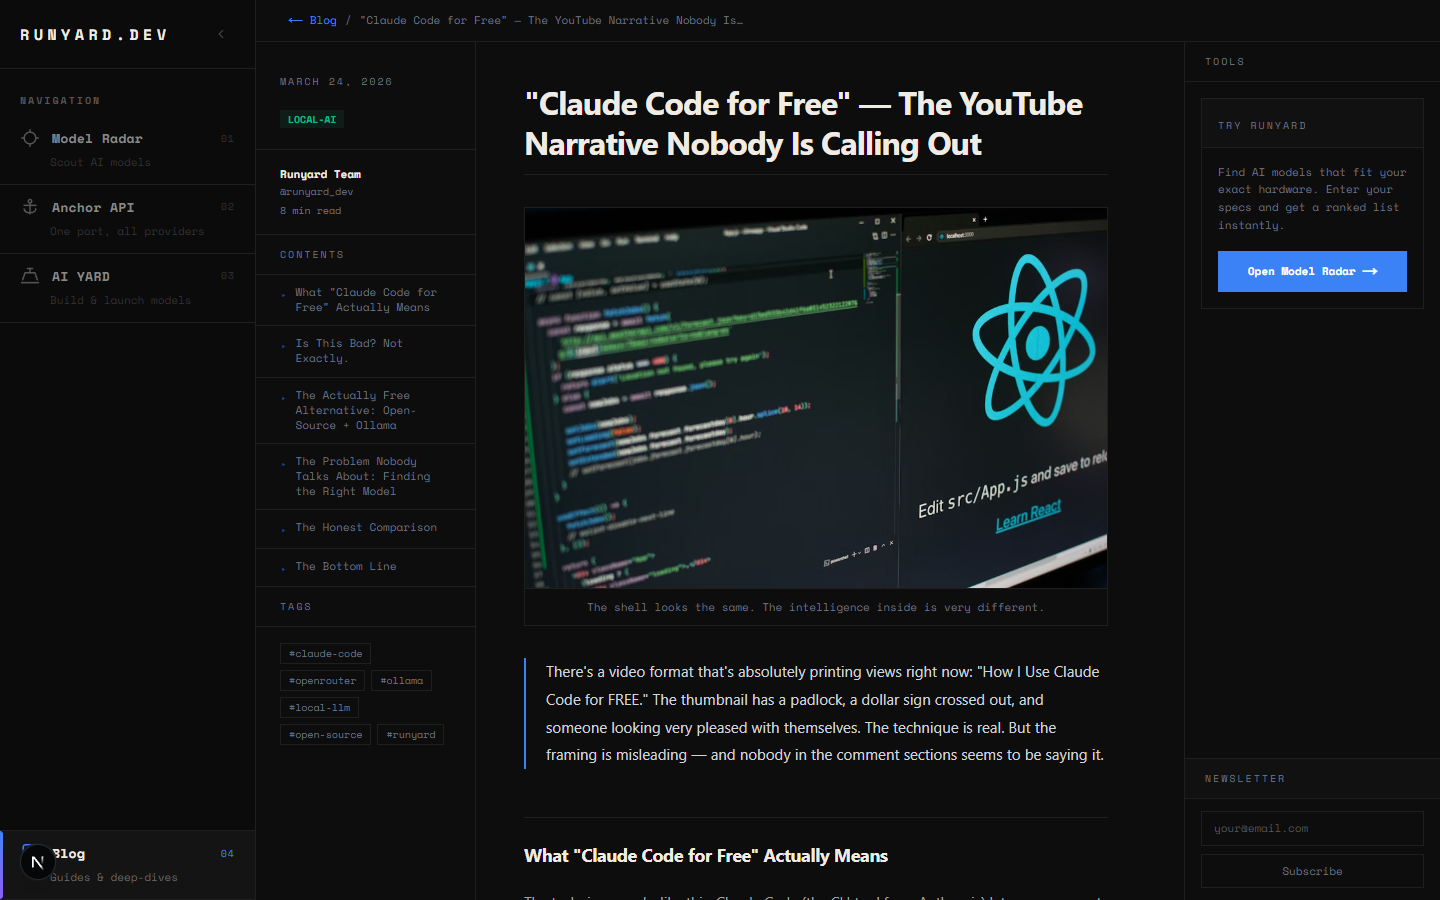Screen dimensions: 1440x900
Task: Click the Anchor API anchor icon
Action: [x=30, y=207]
